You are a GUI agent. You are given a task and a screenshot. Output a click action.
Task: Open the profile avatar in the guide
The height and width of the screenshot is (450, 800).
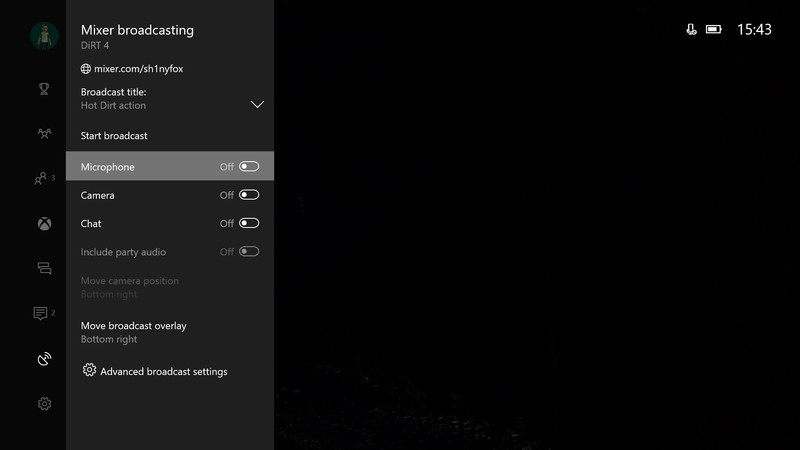point(44,36)
